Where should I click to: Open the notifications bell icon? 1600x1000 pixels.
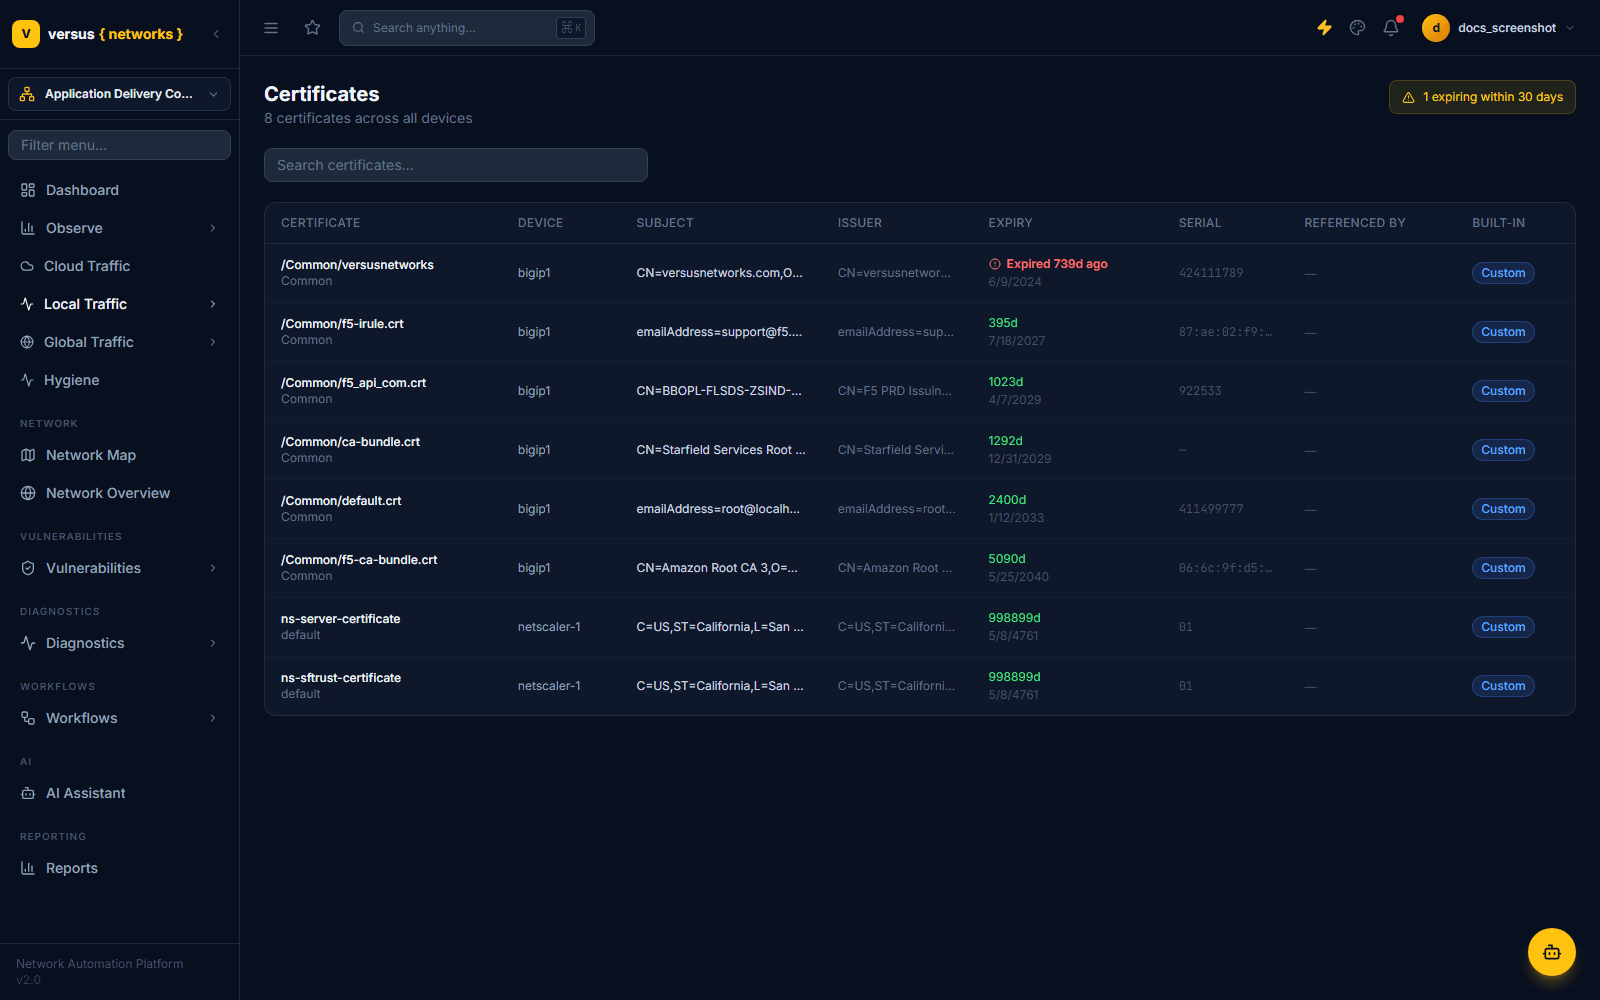pyautogui.click(x=1391, y=28)
